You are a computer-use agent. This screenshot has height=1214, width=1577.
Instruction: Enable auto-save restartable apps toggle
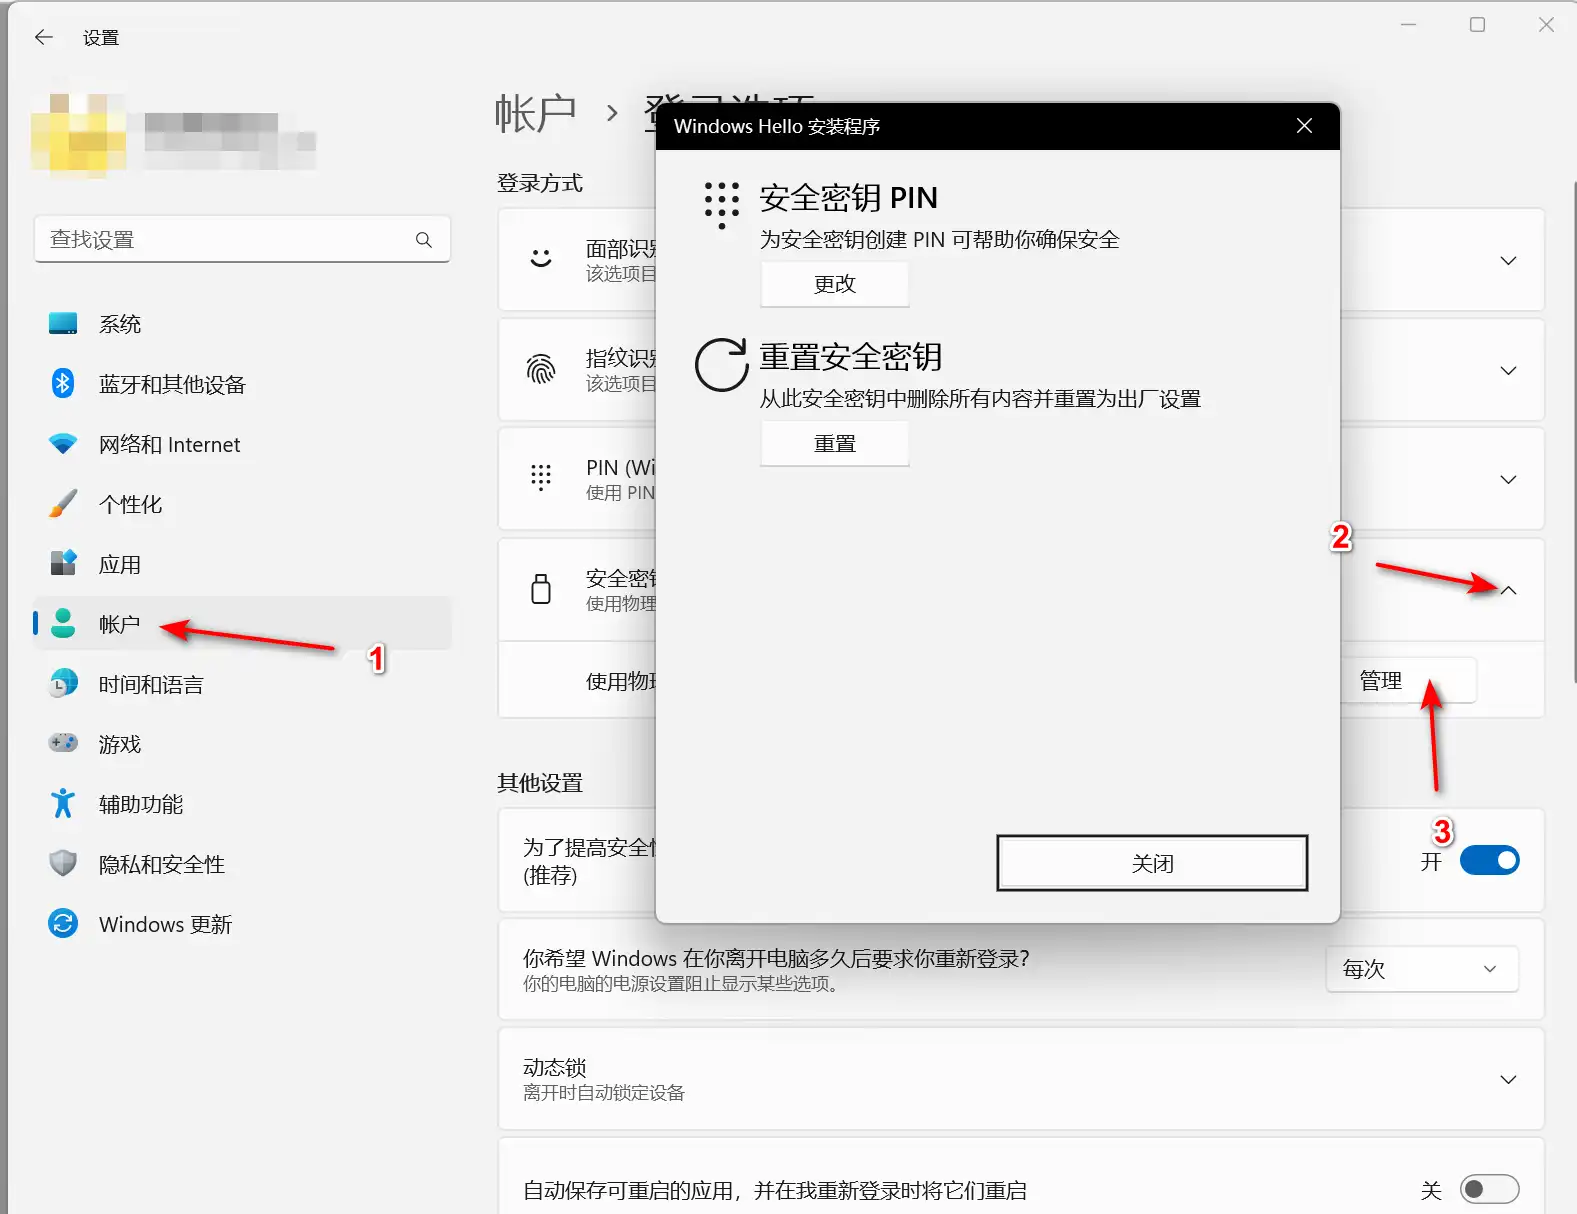coord(1490,1189)
